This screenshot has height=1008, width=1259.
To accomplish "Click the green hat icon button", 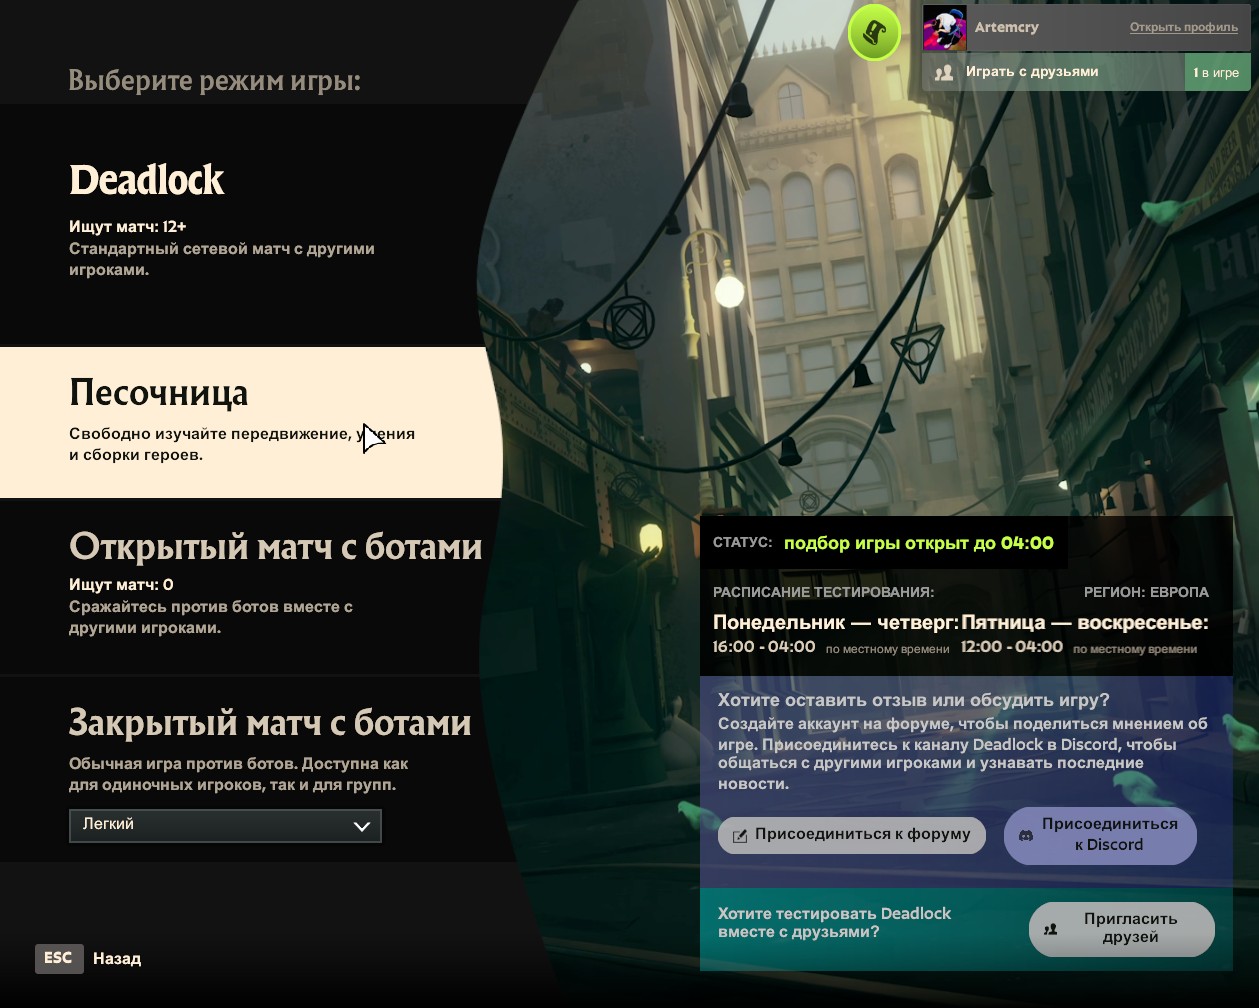I will (x=874, y=33).
